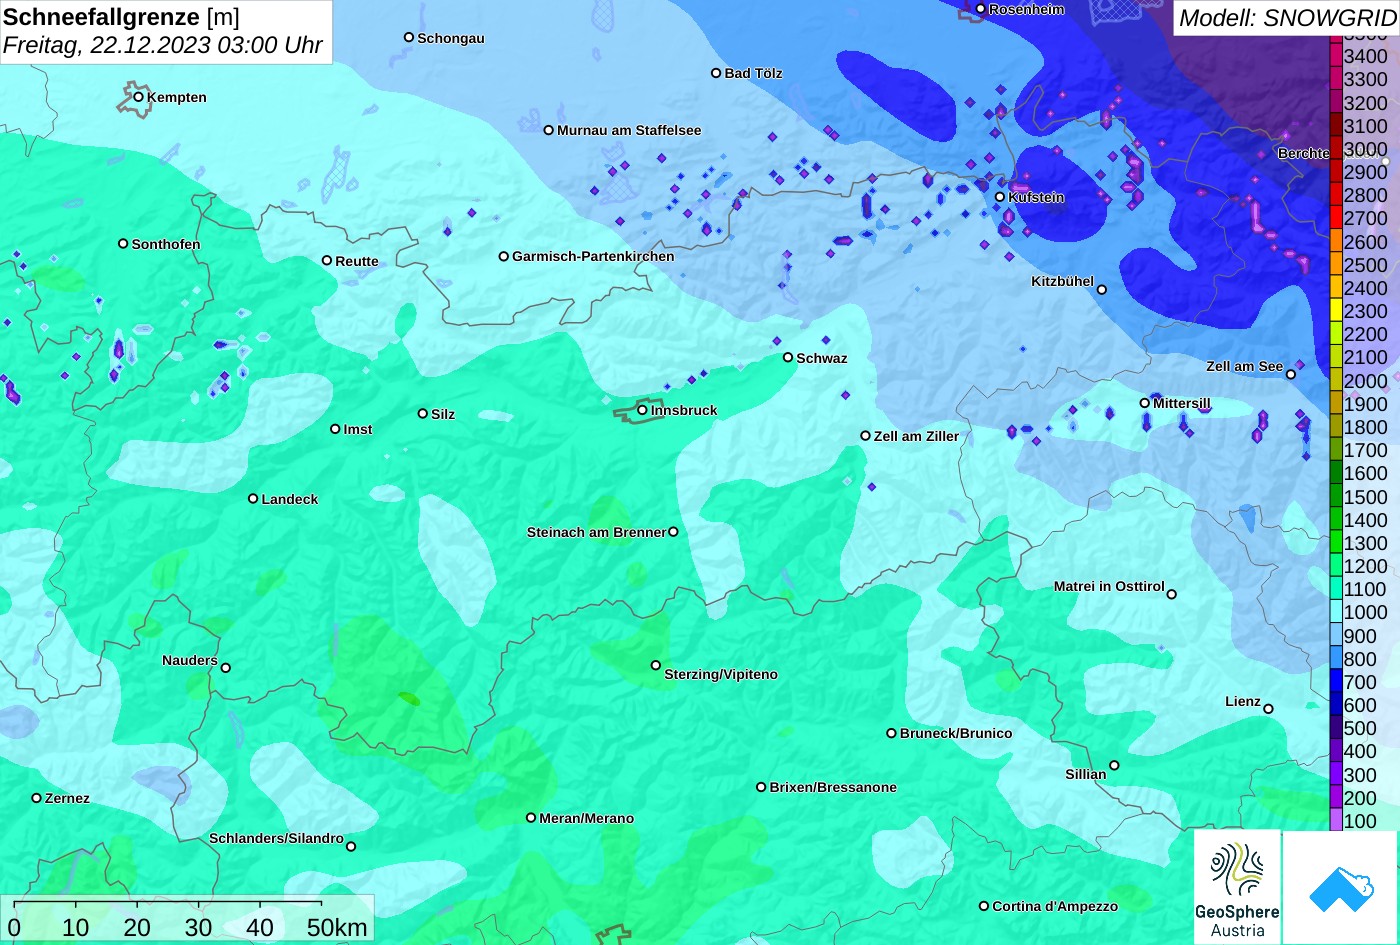Click the Modell: SNOWGRID label
The width and height of the screenshot is (1400, 945).
pyautogui.click(x=1287, y=17)
